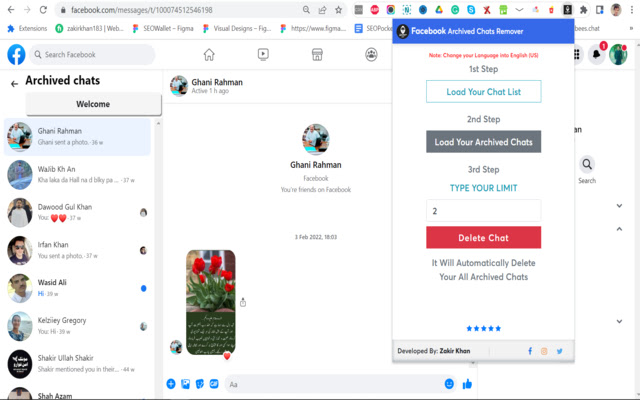Open the Marketplace icon
640x400 pixels.
point(317,54)
